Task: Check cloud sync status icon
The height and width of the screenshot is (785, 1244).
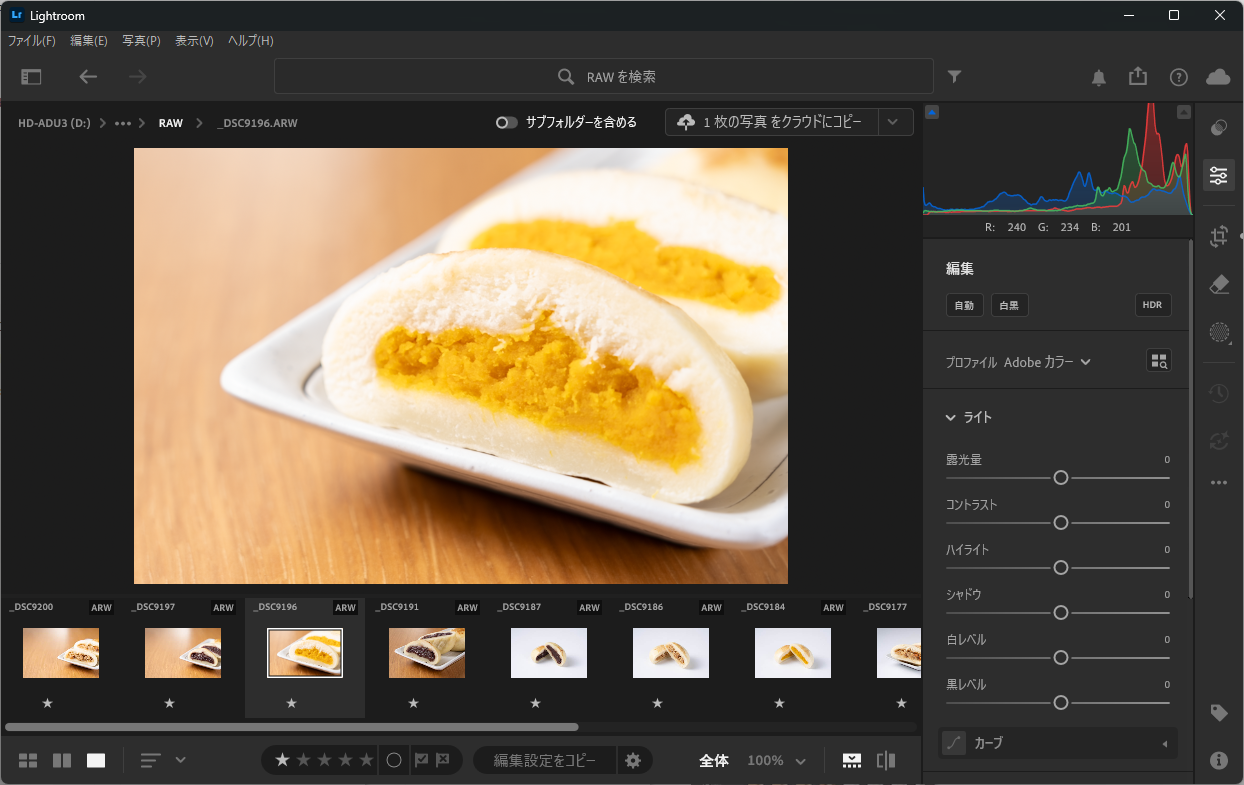Action: (x=1218, y=77)
